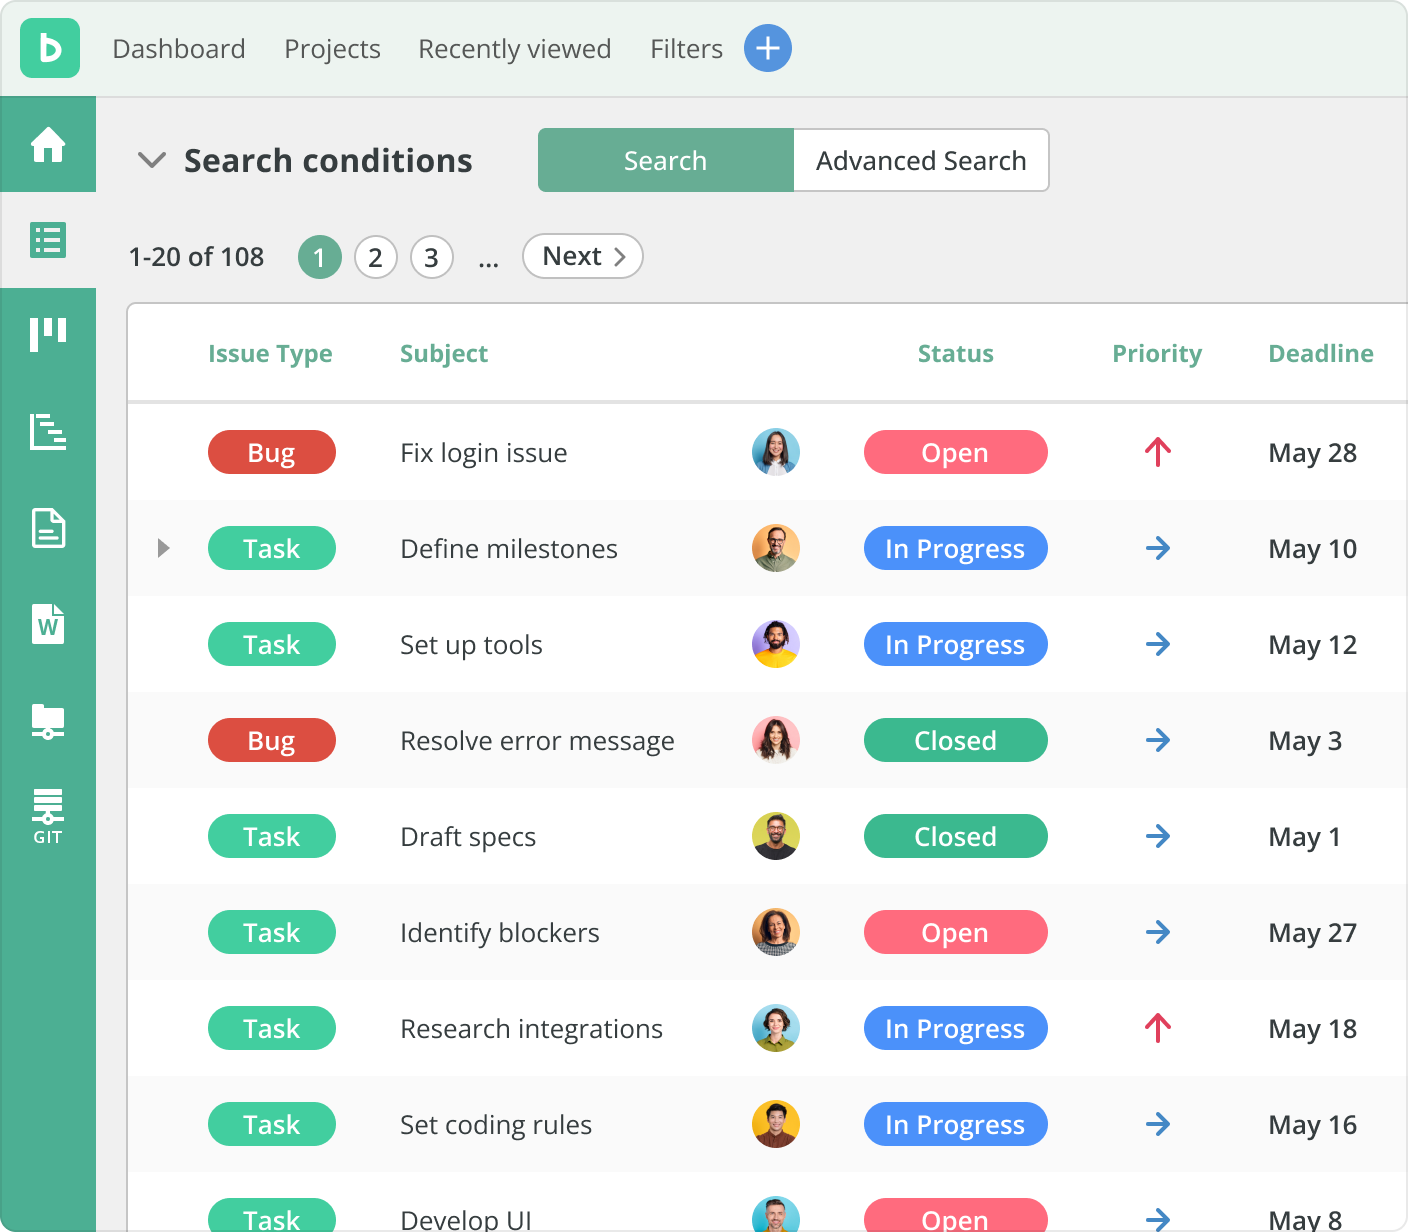Open the Wiki sidebar icon
The width and height of the screenshot is (1408, 1232).
pyautogui.click(x=48, y=624)
